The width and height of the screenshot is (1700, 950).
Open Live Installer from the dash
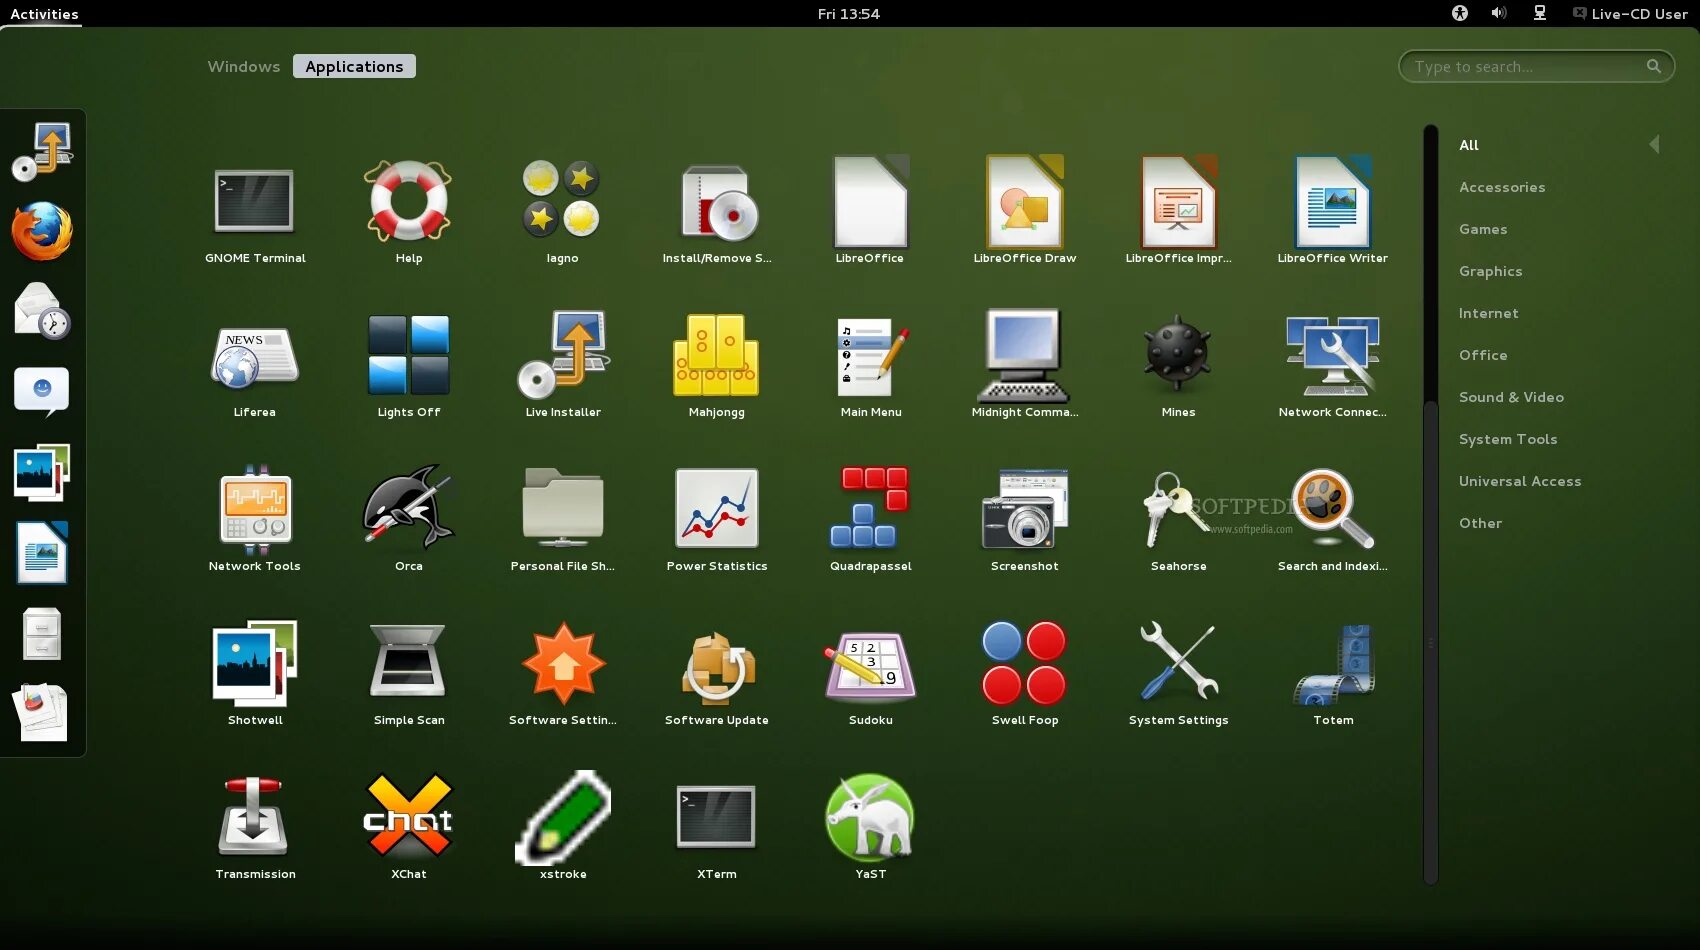tap(42, 151)
